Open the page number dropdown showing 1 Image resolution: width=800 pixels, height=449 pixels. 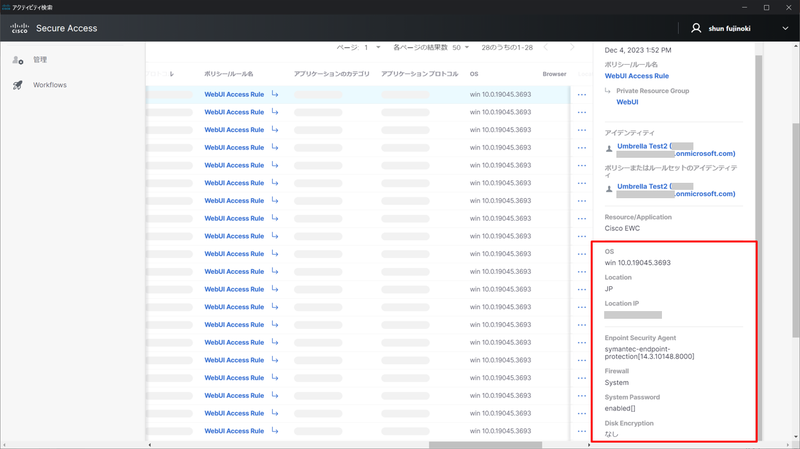372,47
